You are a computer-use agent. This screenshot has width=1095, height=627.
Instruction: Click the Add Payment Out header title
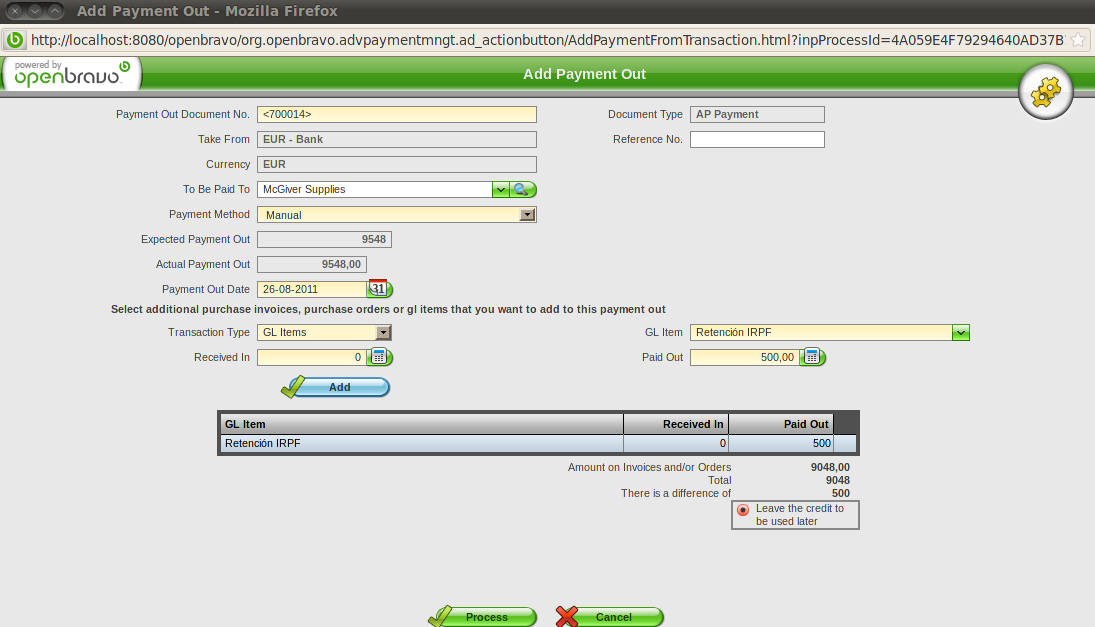585,74
